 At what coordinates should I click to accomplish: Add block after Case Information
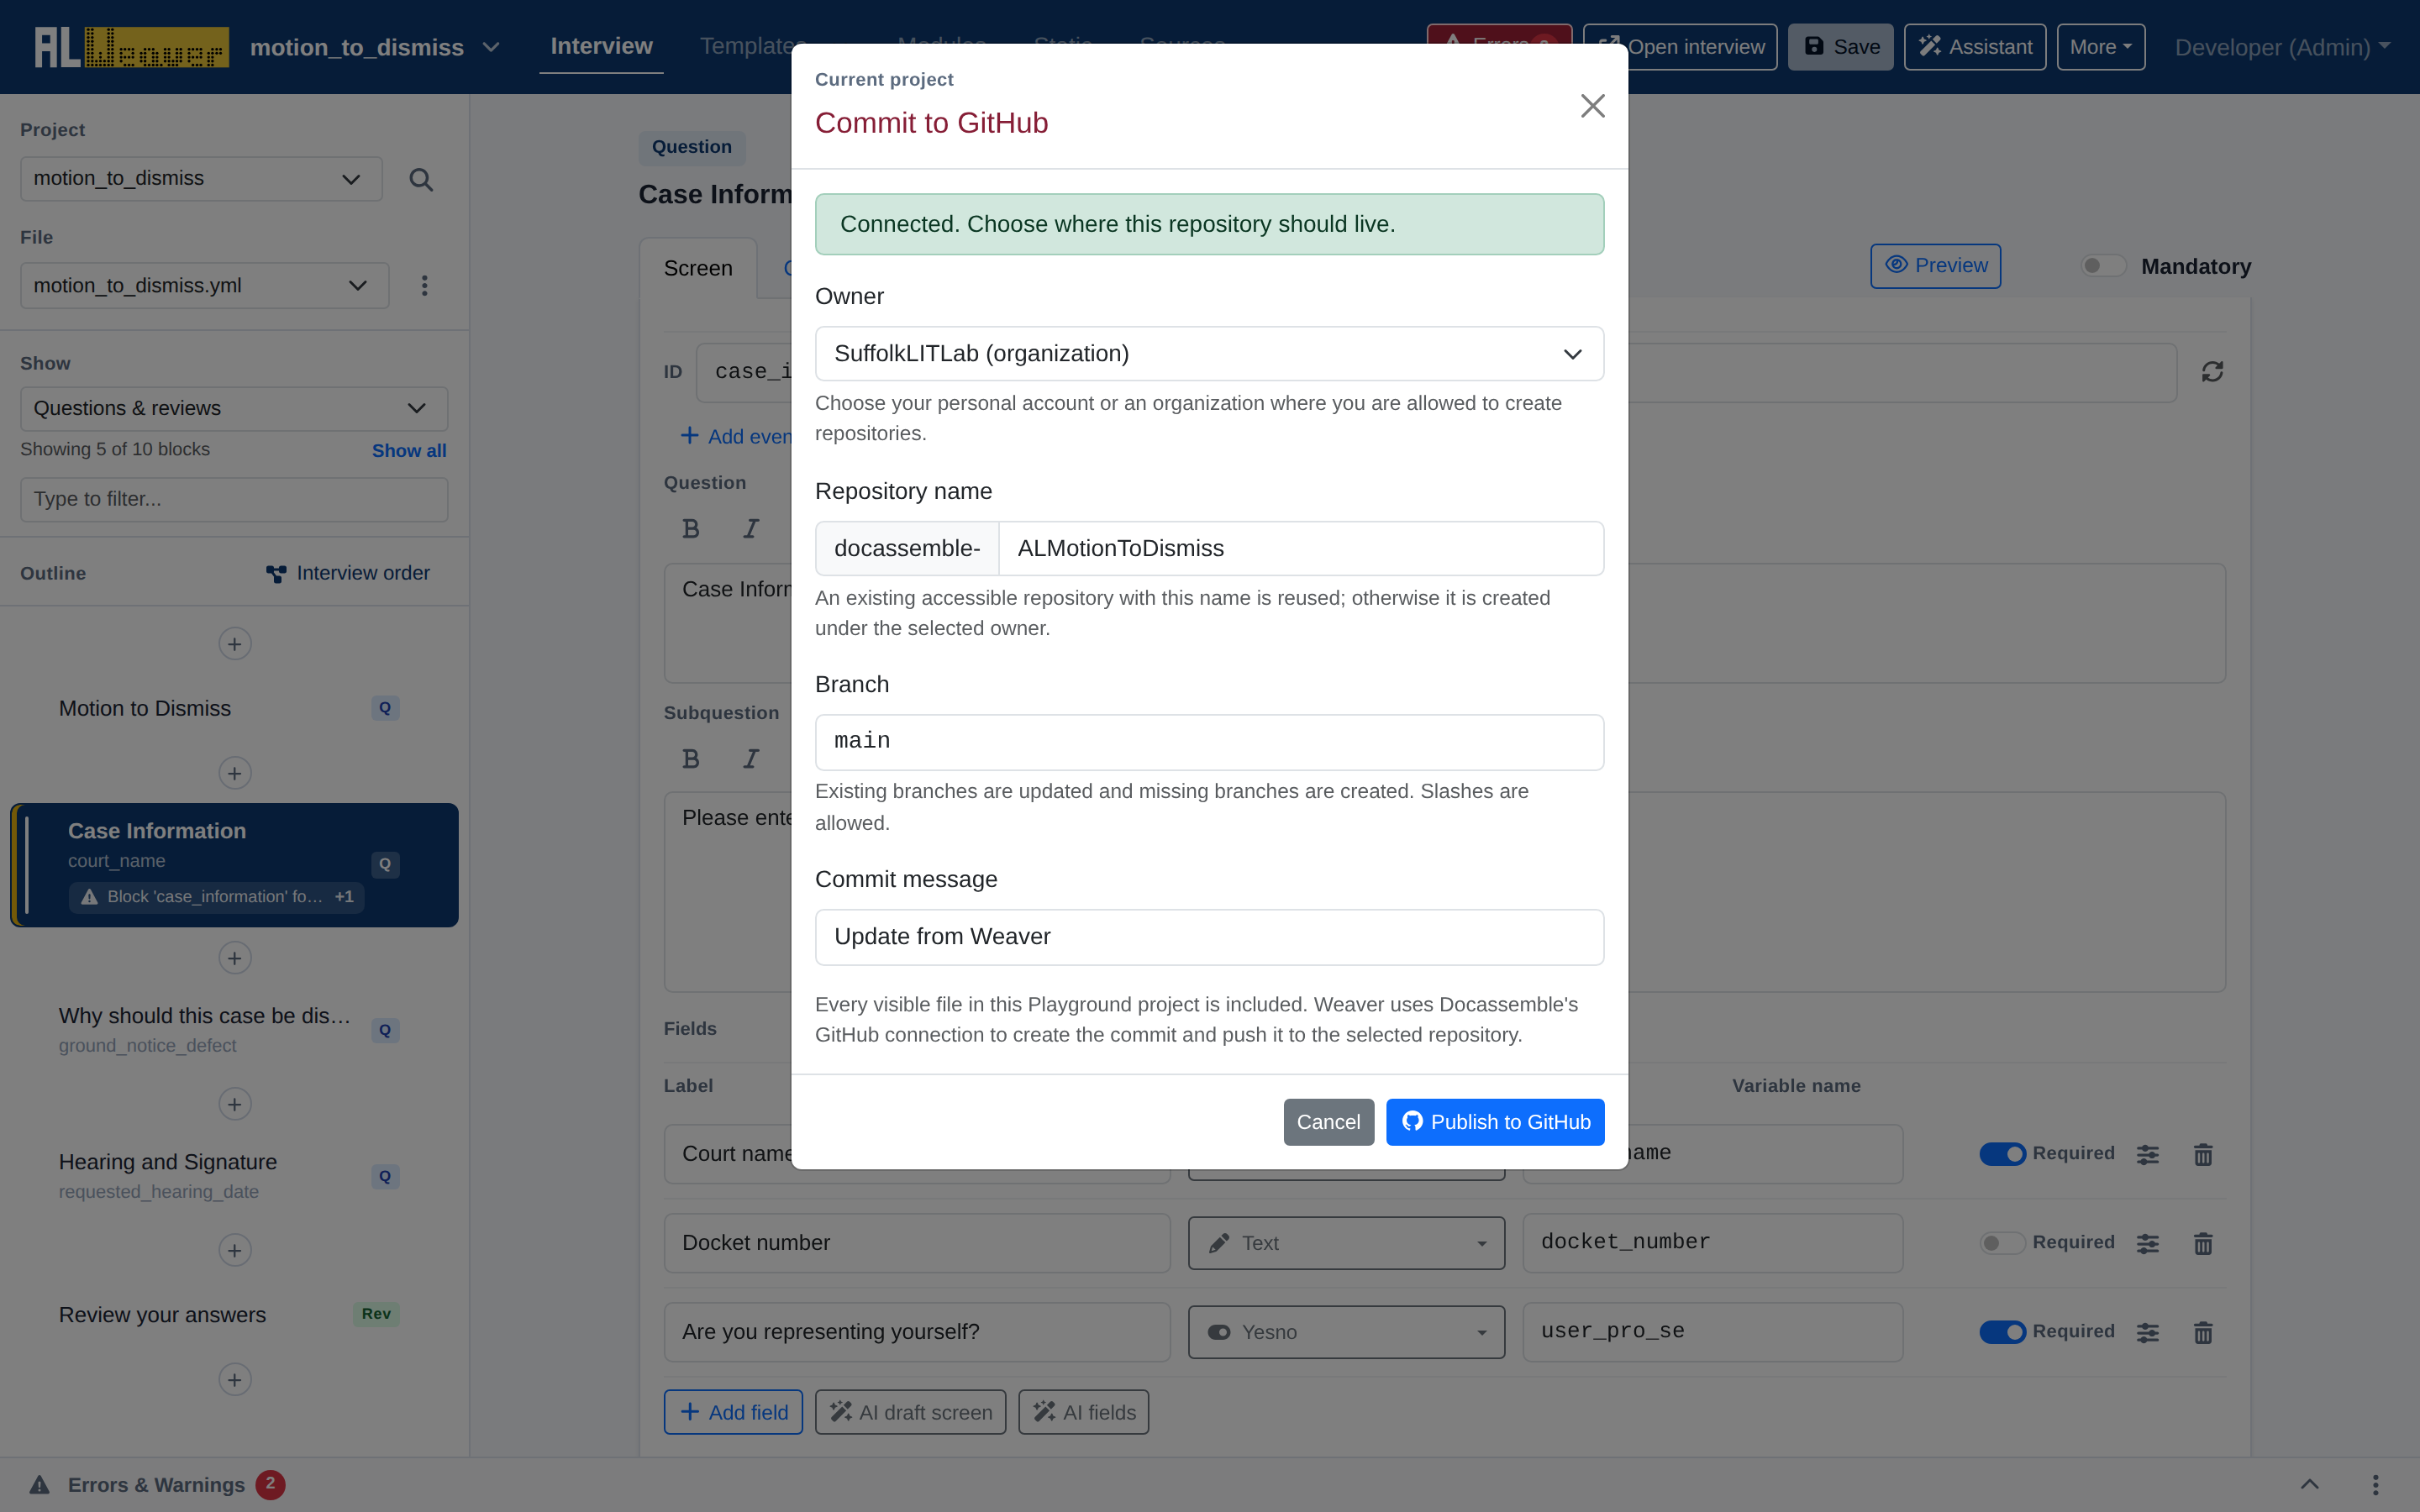235,958
